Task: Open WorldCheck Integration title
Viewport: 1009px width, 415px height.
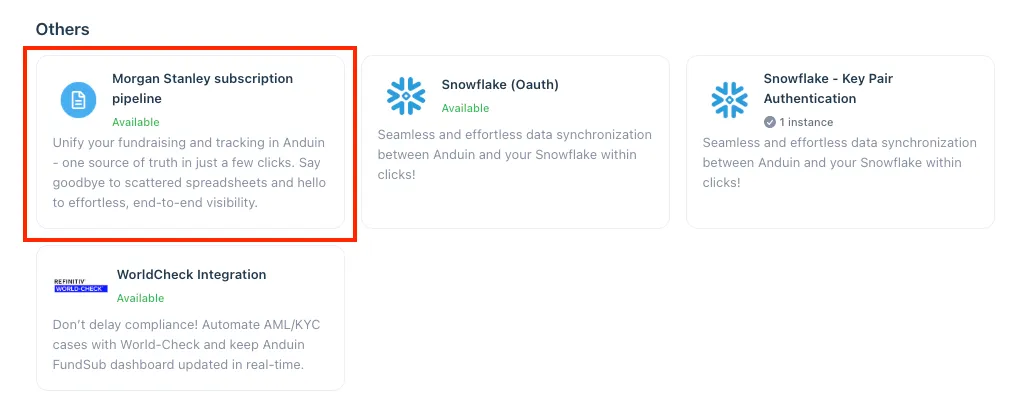Action: (x=191, y=275)
